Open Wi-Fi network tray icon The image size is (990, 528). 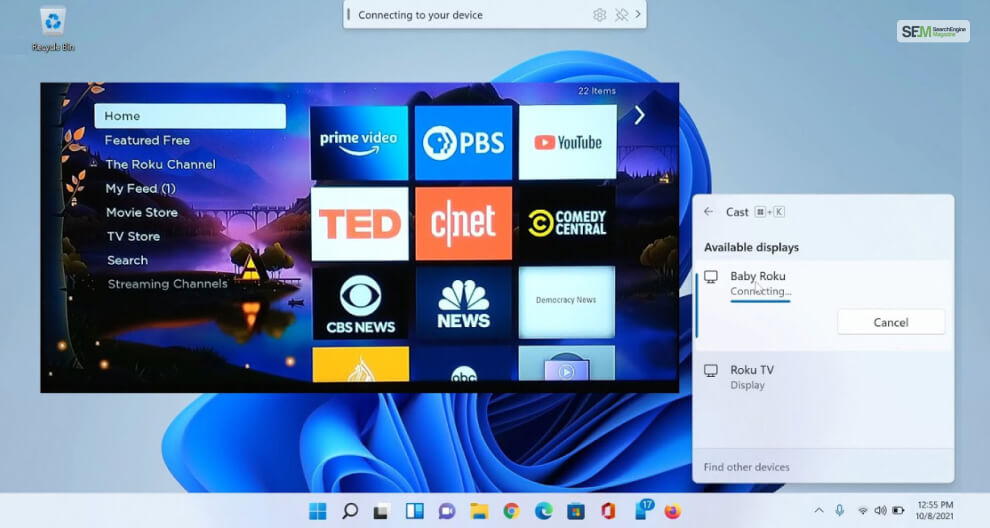point(862,511)
